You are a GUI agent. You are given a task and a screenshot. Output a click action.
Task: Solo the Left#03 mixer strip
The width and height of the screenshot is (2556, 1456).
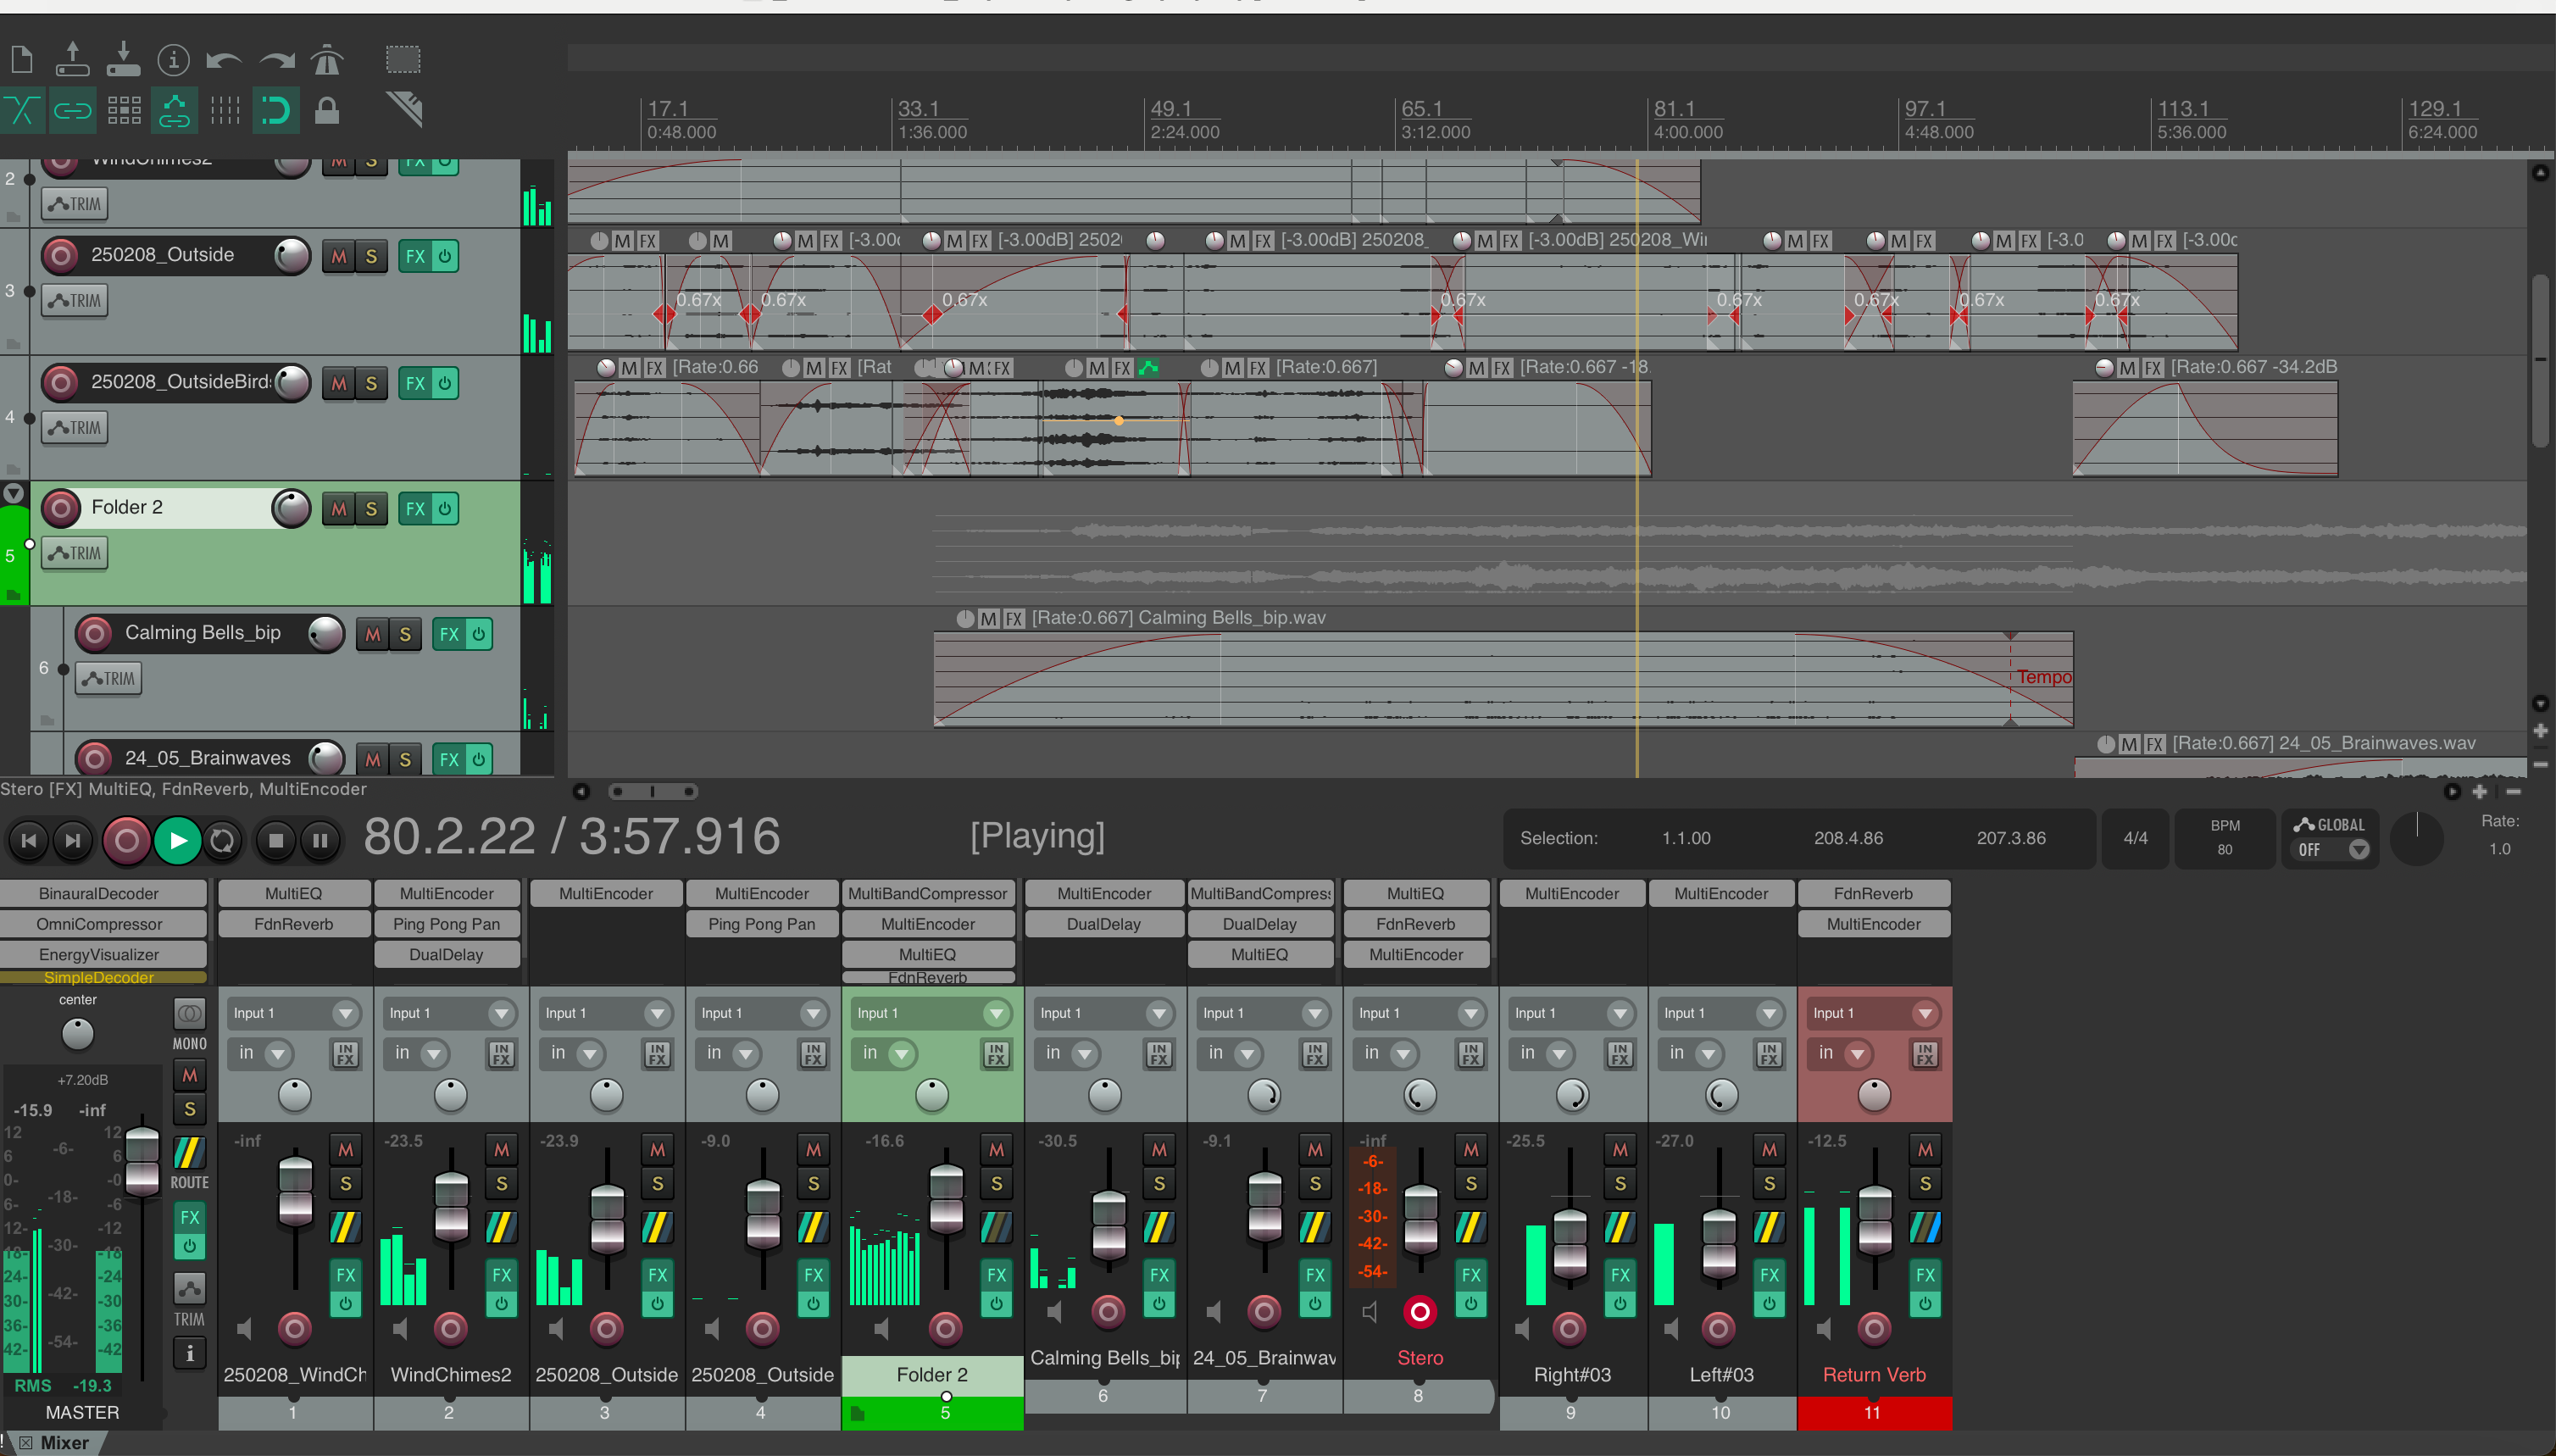click(1769, 1184)
